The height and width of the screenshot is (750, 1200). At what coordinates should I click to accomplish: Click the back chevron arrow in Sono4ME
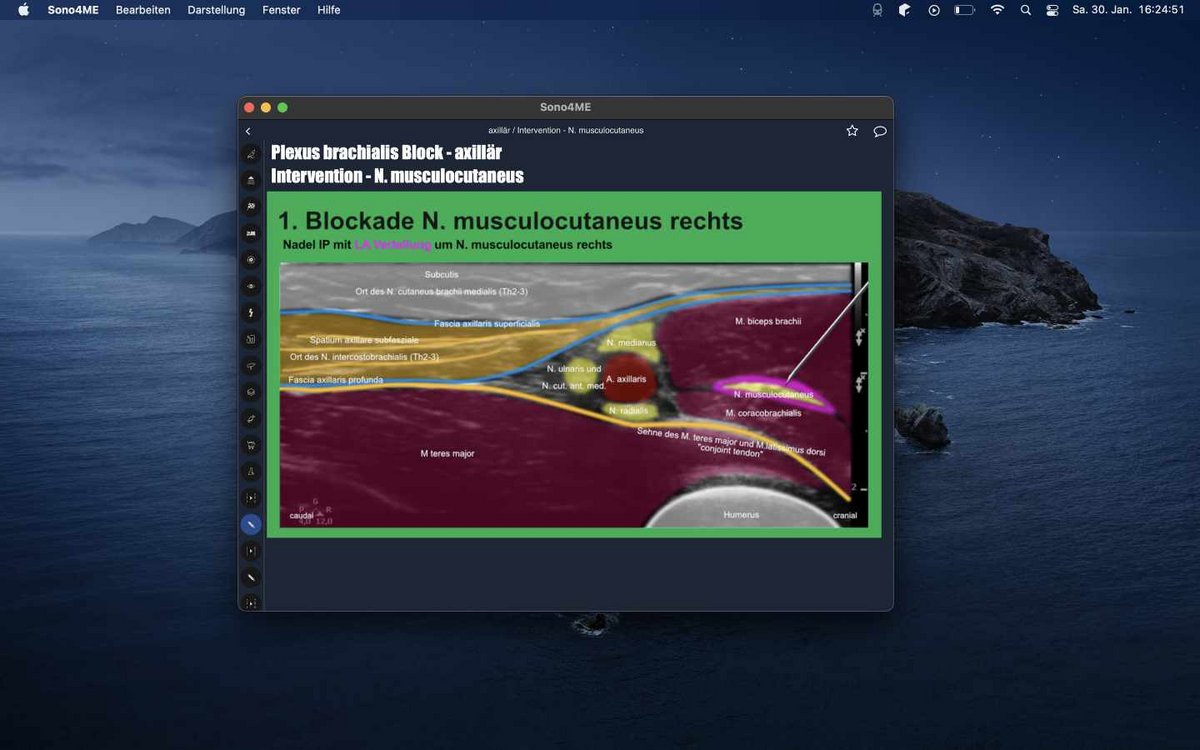248,131
